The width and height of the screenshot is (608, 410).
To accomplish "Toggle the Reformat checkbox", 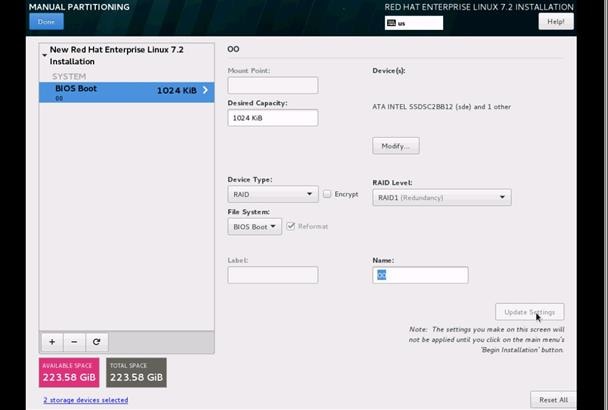I will pyautogui.click(x=291, y=226).
